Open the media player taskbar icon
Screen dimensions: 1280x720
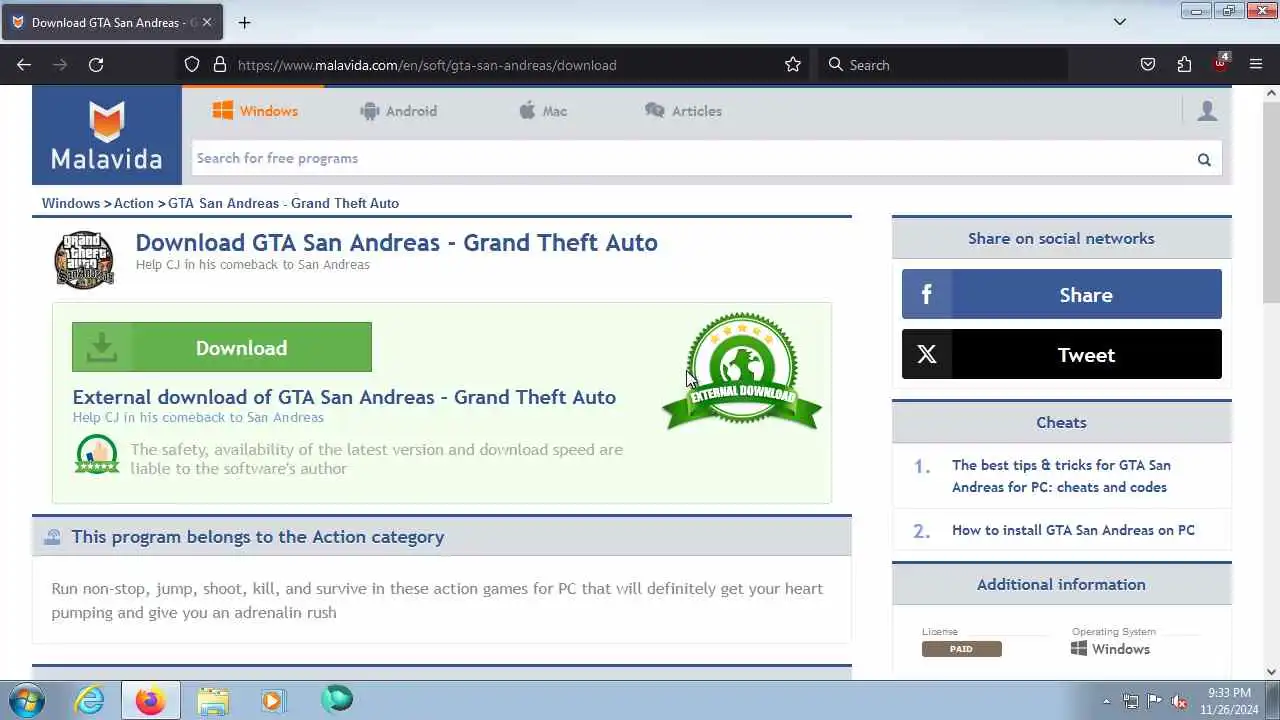click(x=273, y=700)
